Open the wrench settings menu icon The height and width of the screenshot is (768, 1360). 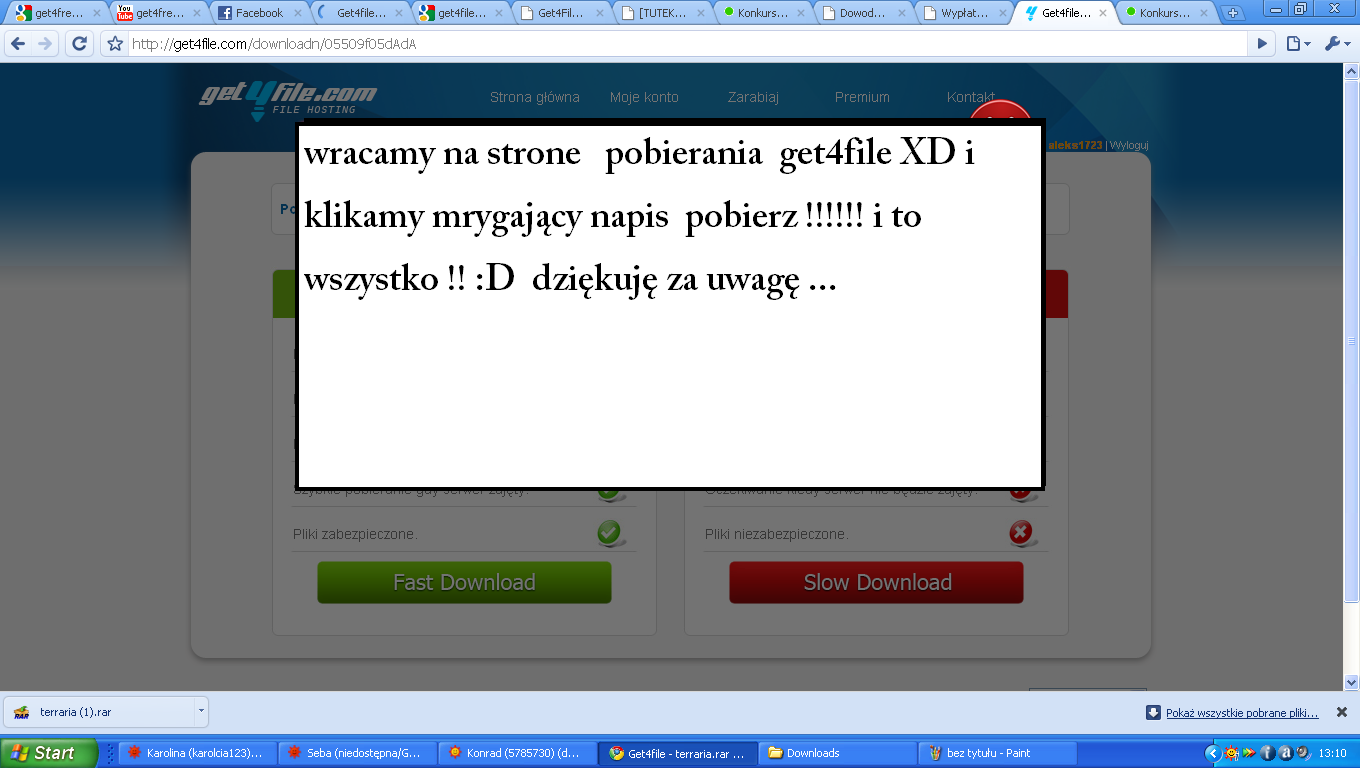coord(1336,44)
